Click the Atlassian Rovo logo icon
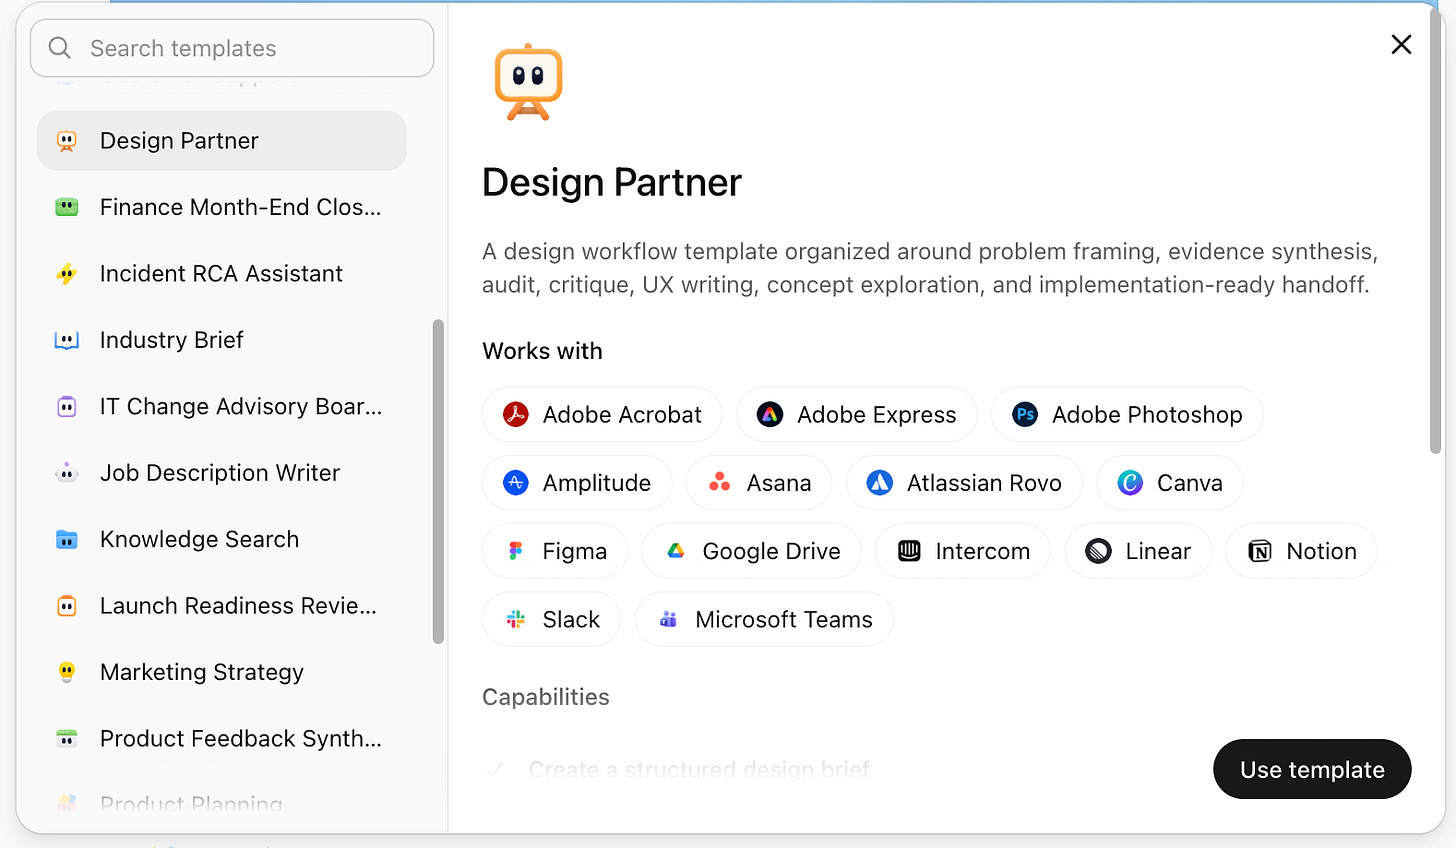The height and width of the screenshot is (848, 1456). (x=880, y=483)
